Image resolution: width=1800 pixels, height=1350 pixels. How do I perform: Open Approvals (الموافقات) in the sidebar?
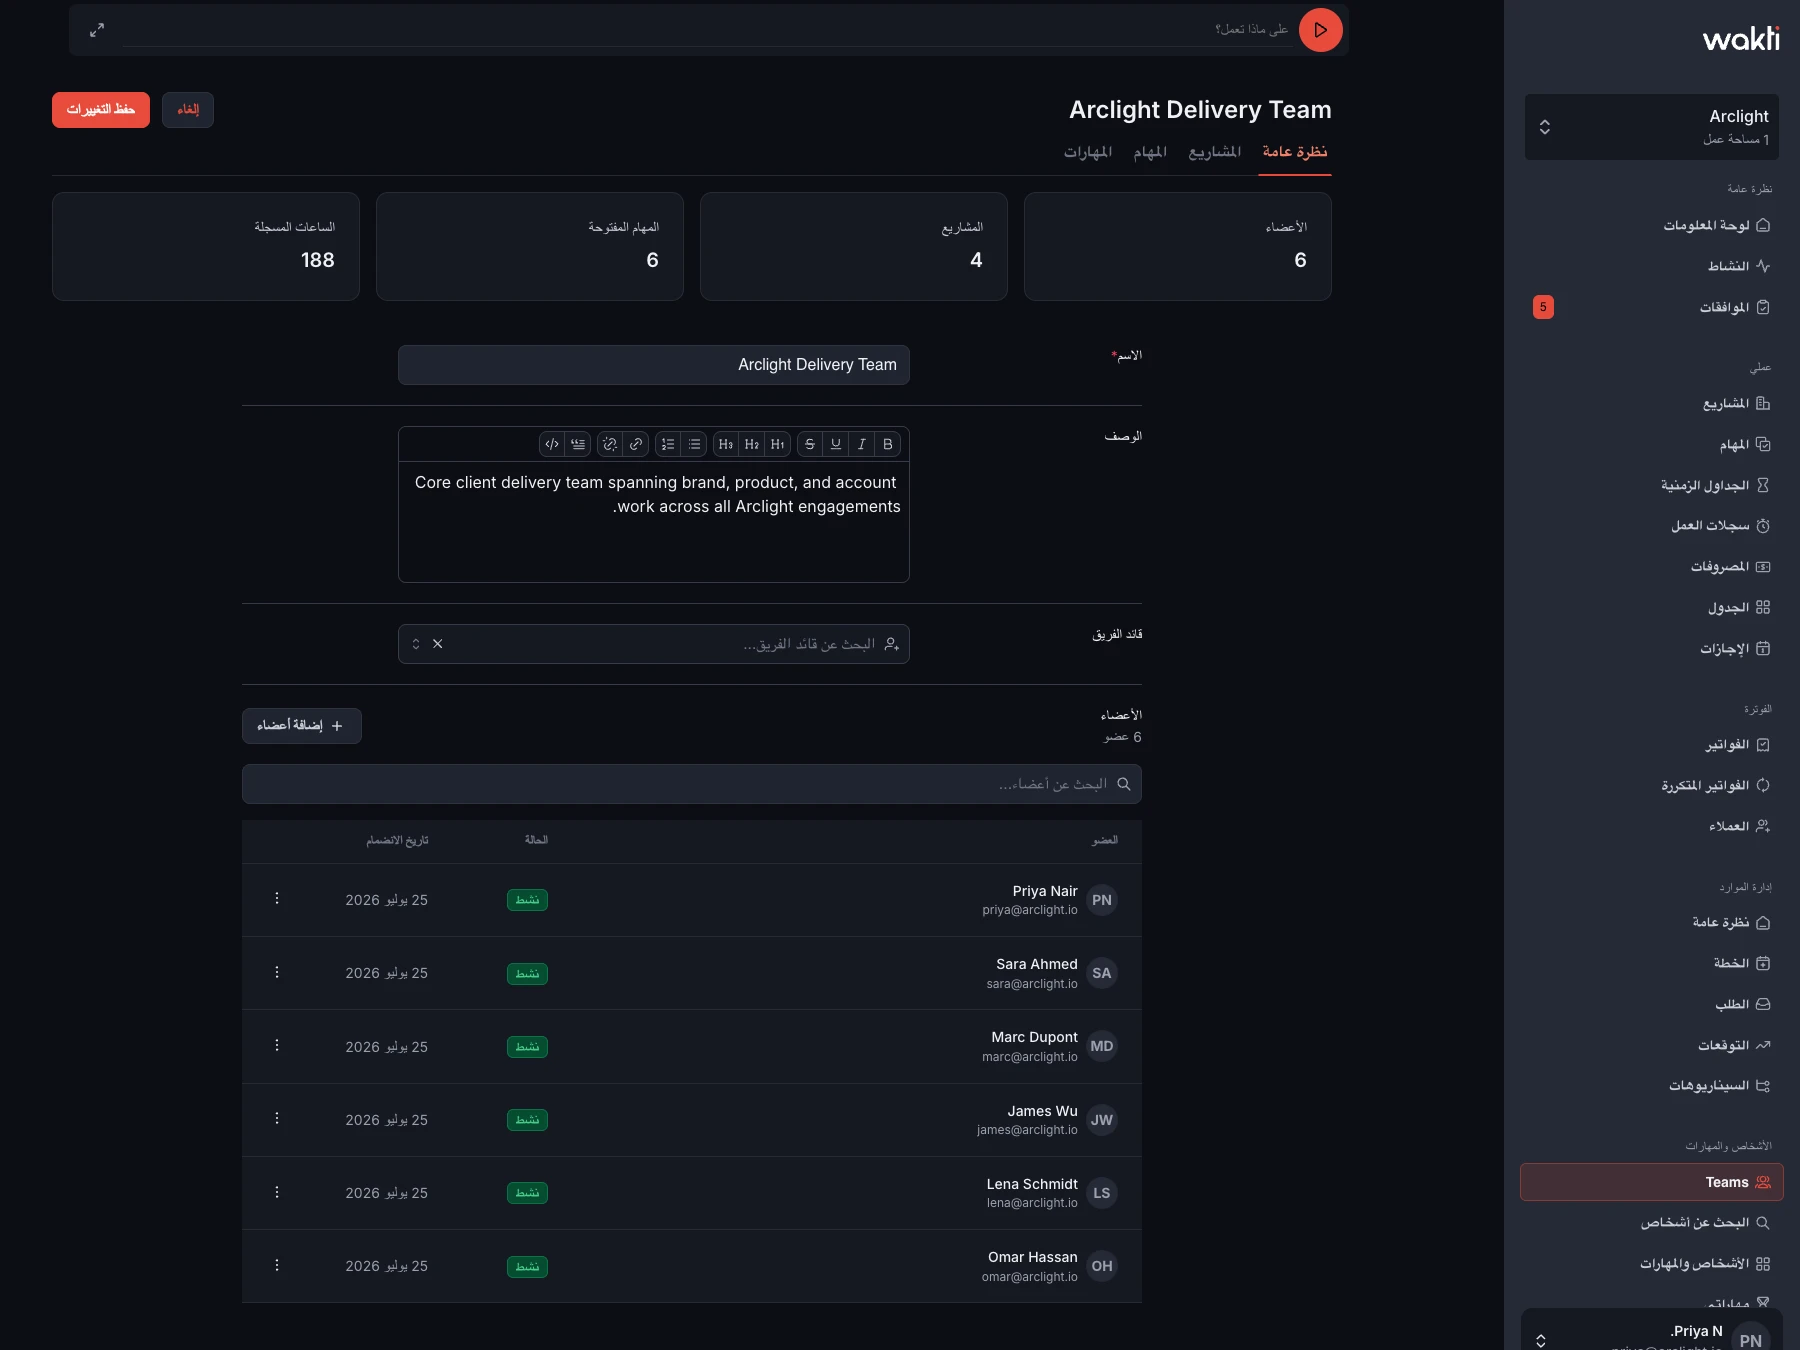pos(1652,307)
